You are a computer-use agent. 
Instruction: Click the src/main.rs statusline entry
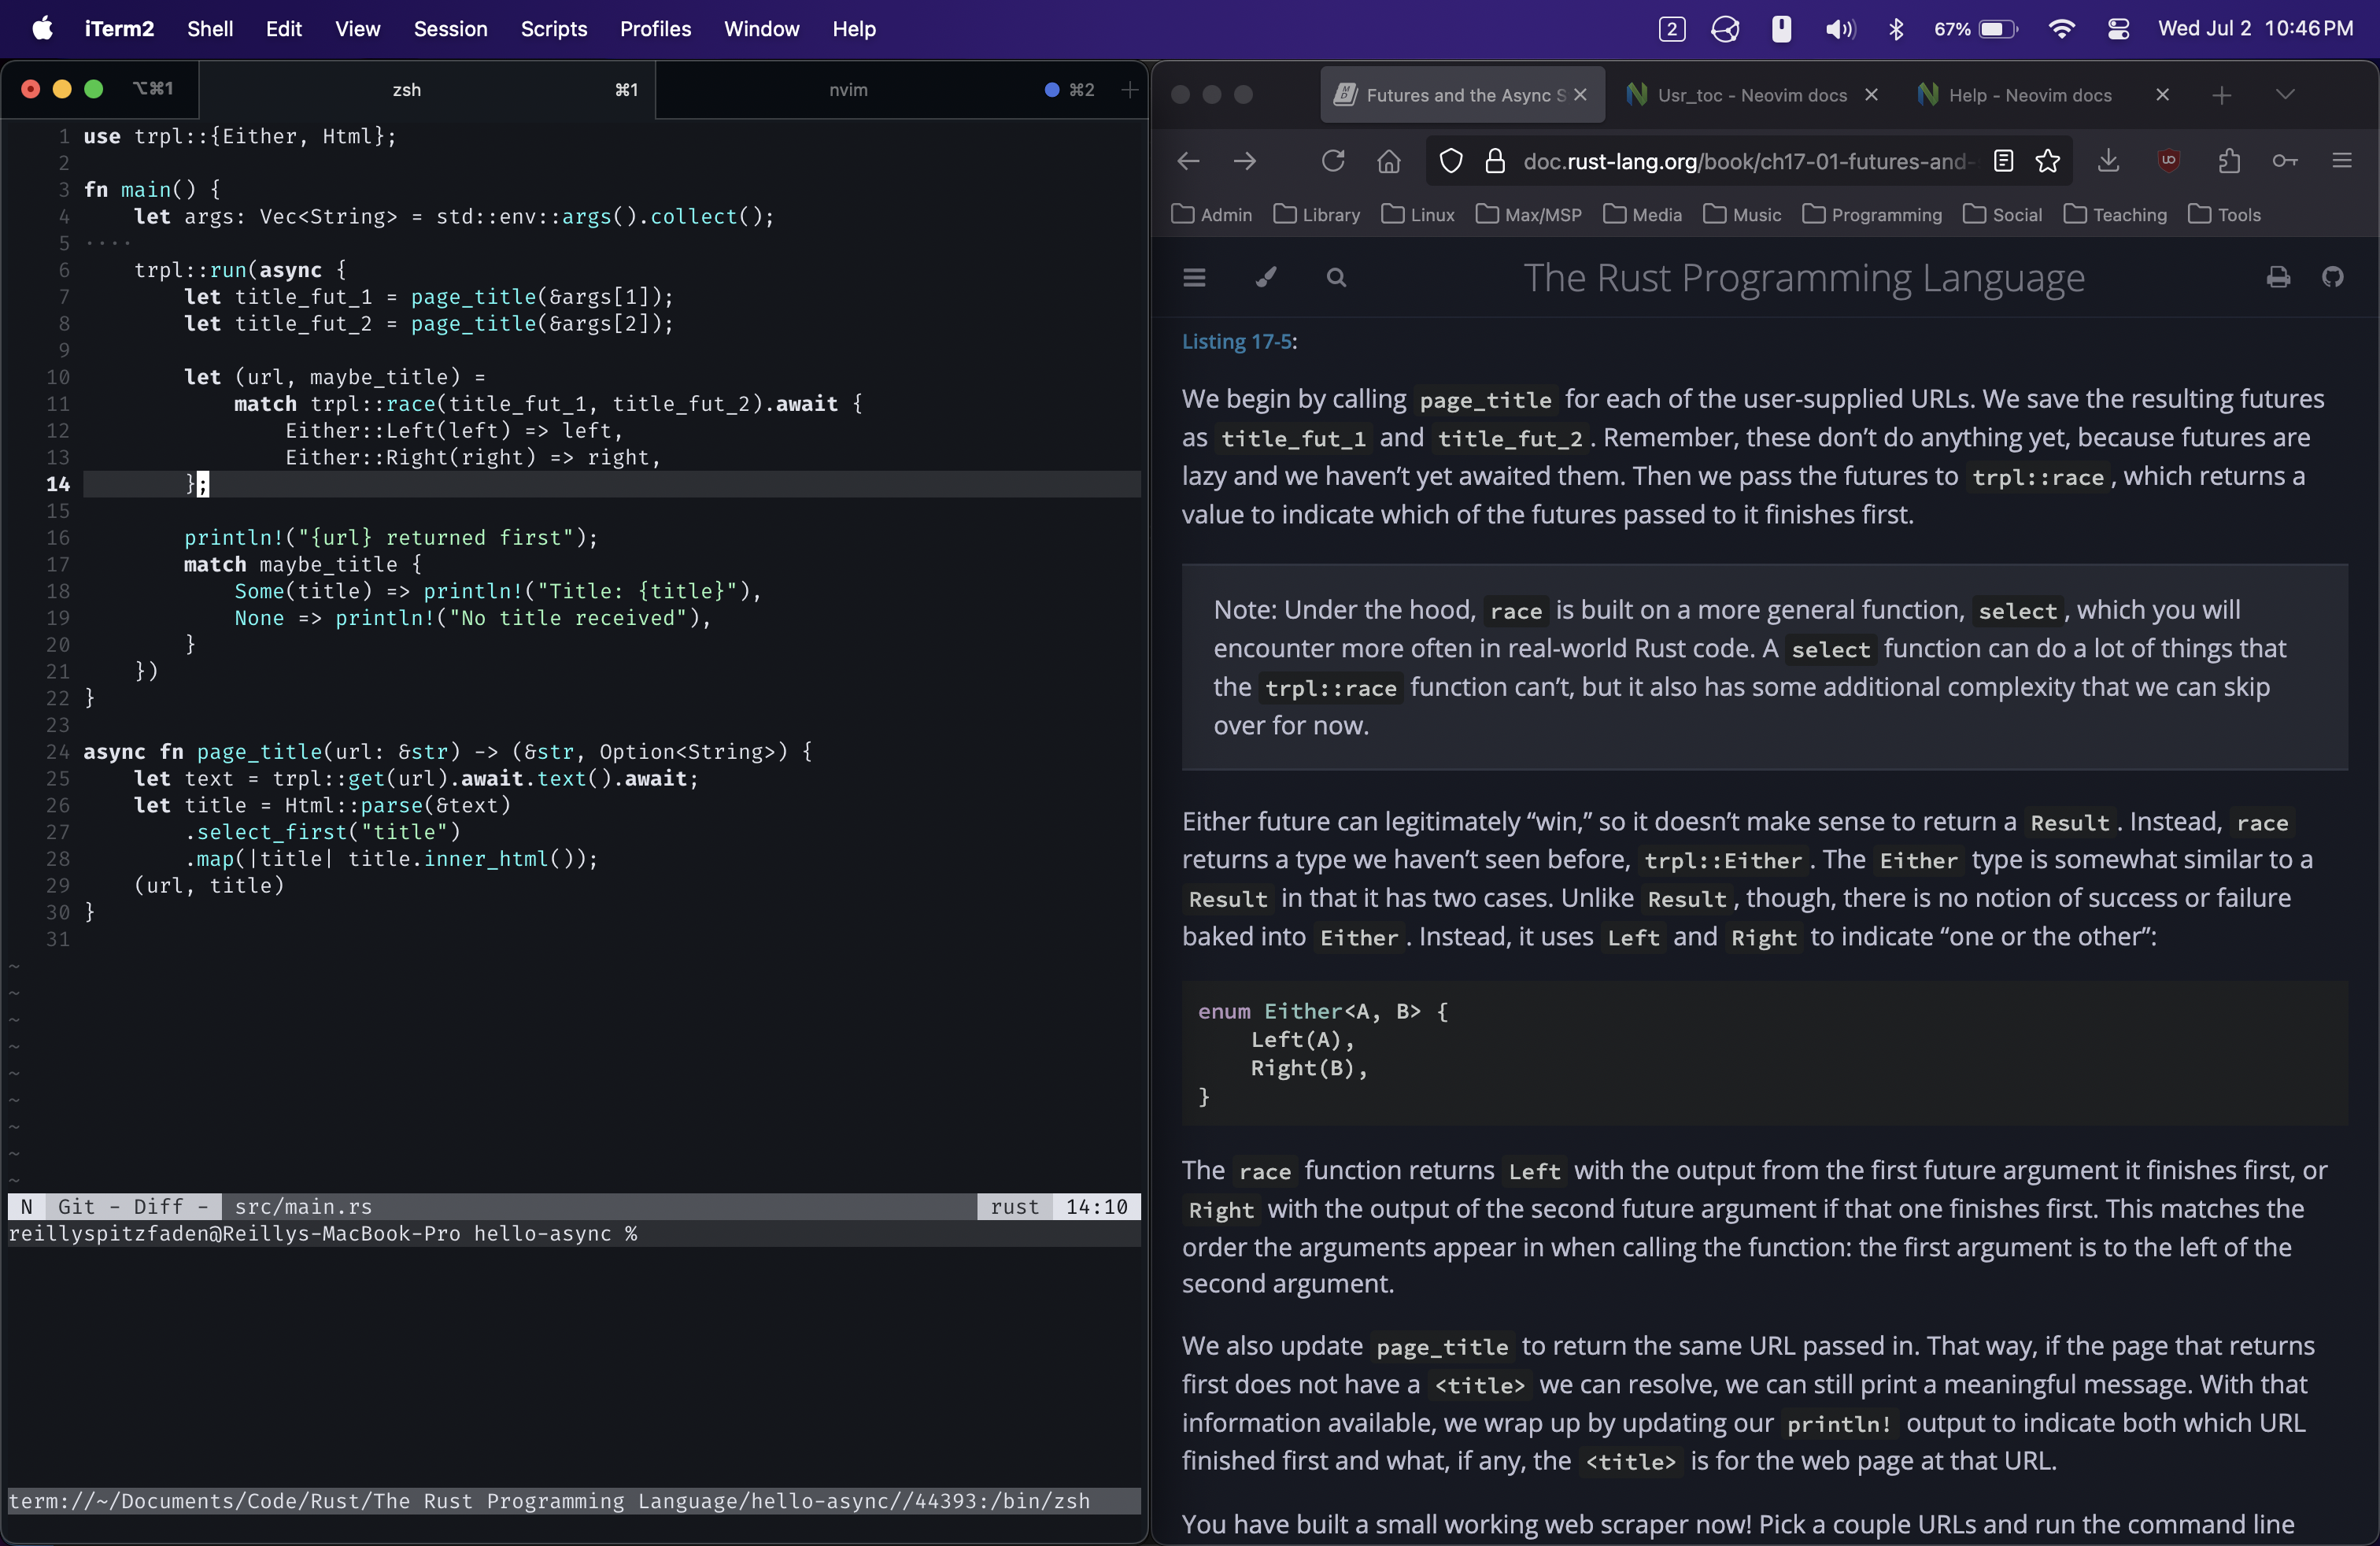303,1207
